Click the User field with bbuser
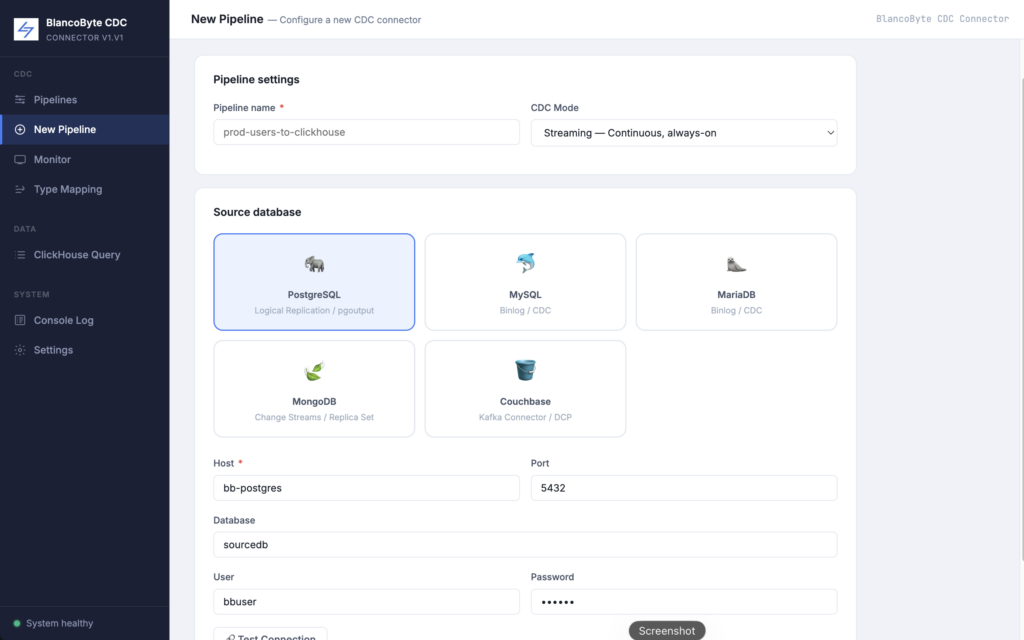This screenshot has width=1024, height=640. coord(366,601)
